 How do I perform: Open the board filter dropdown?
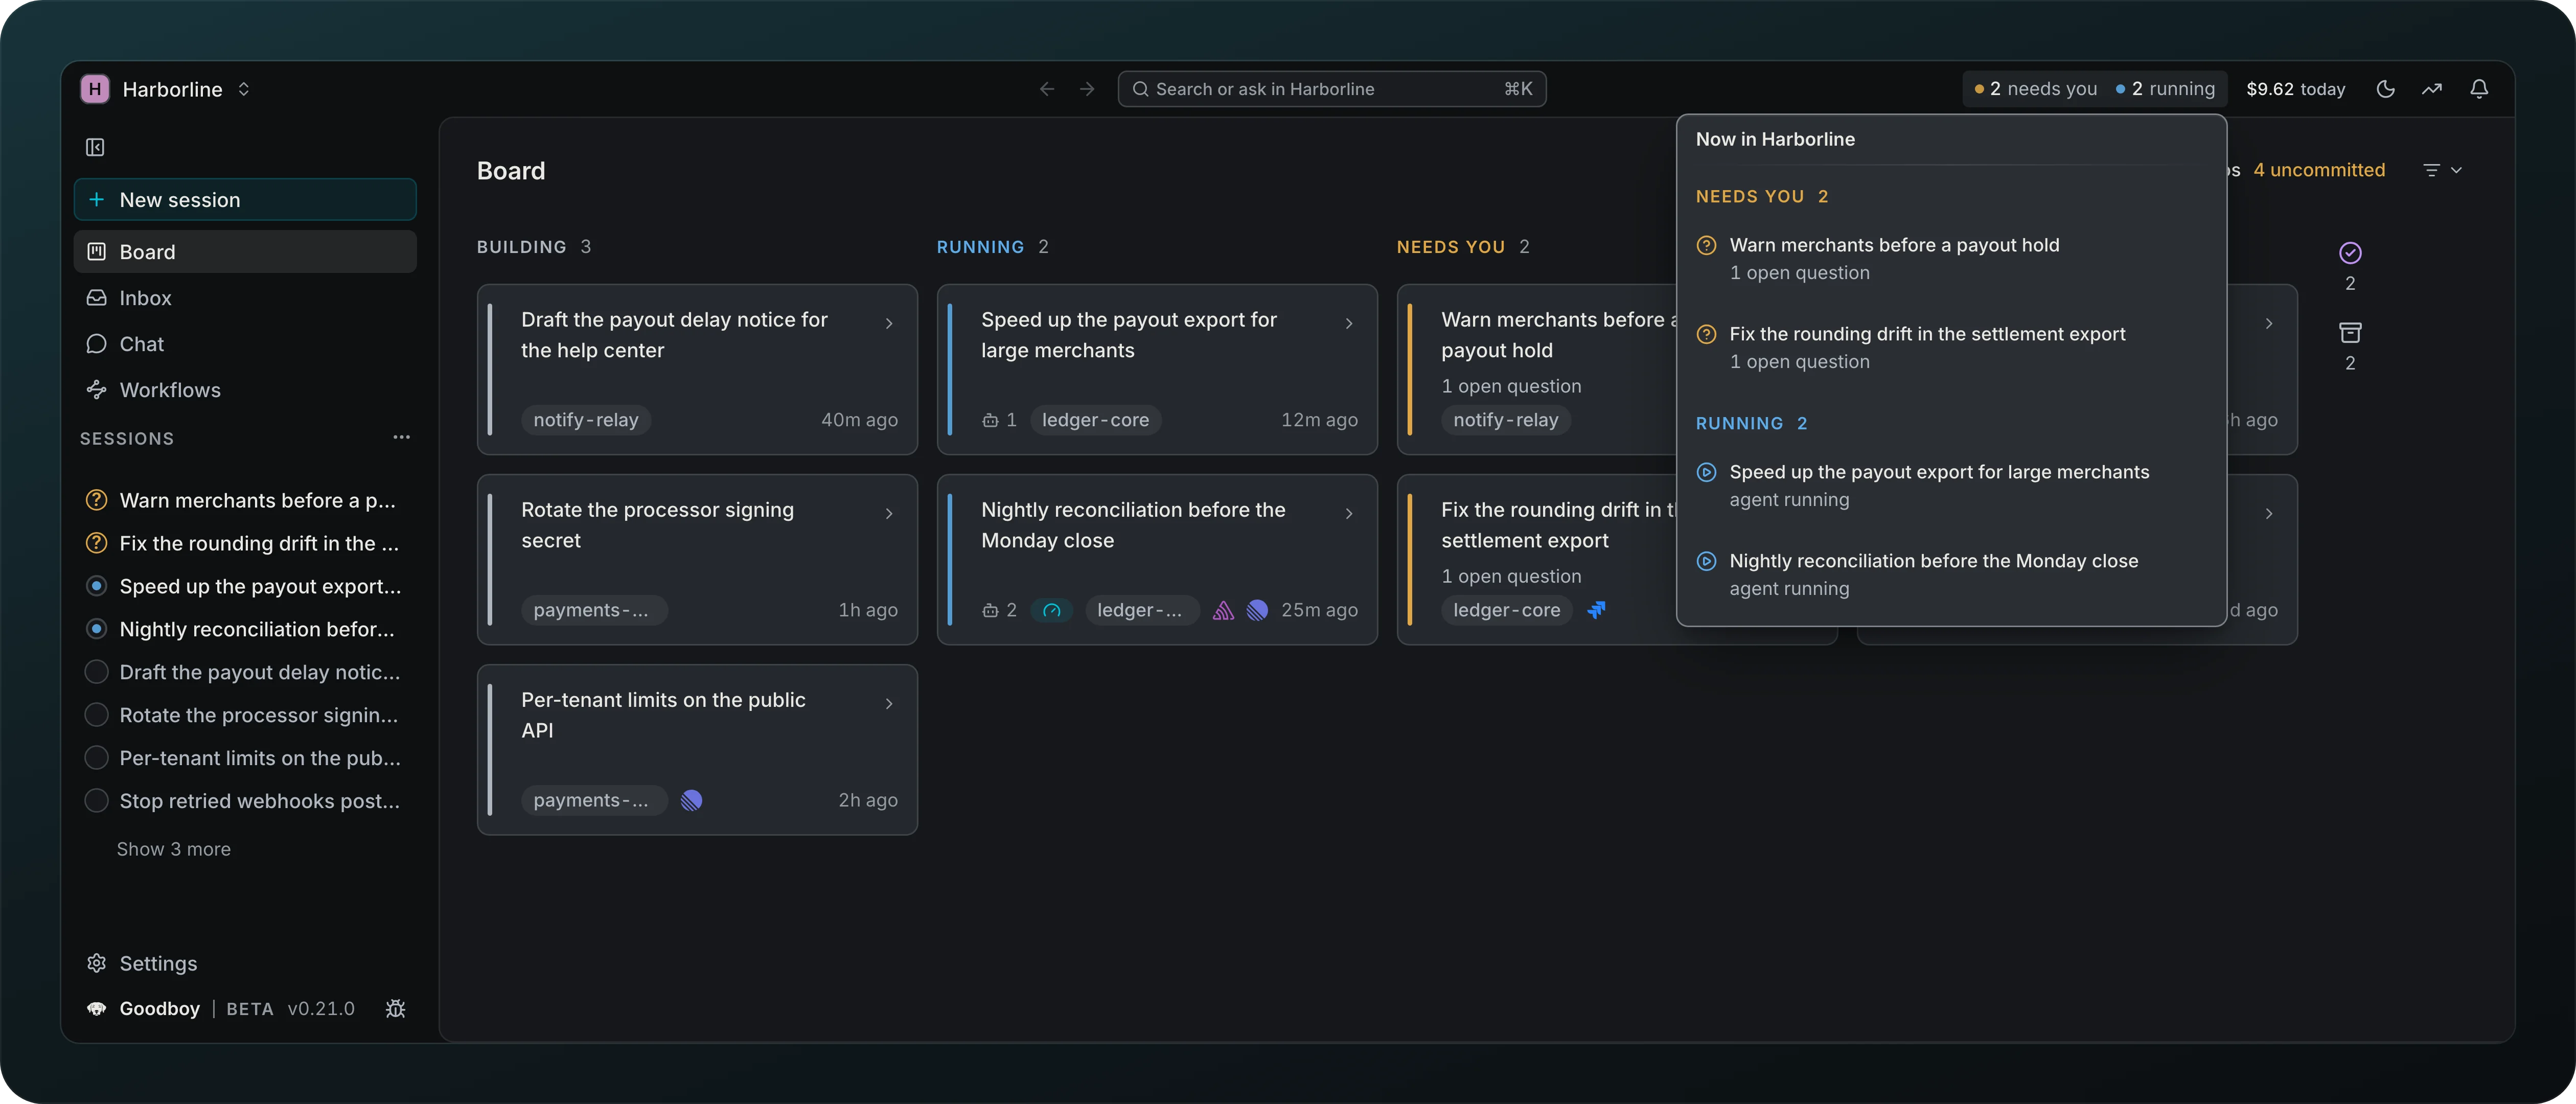point(2442,170)
